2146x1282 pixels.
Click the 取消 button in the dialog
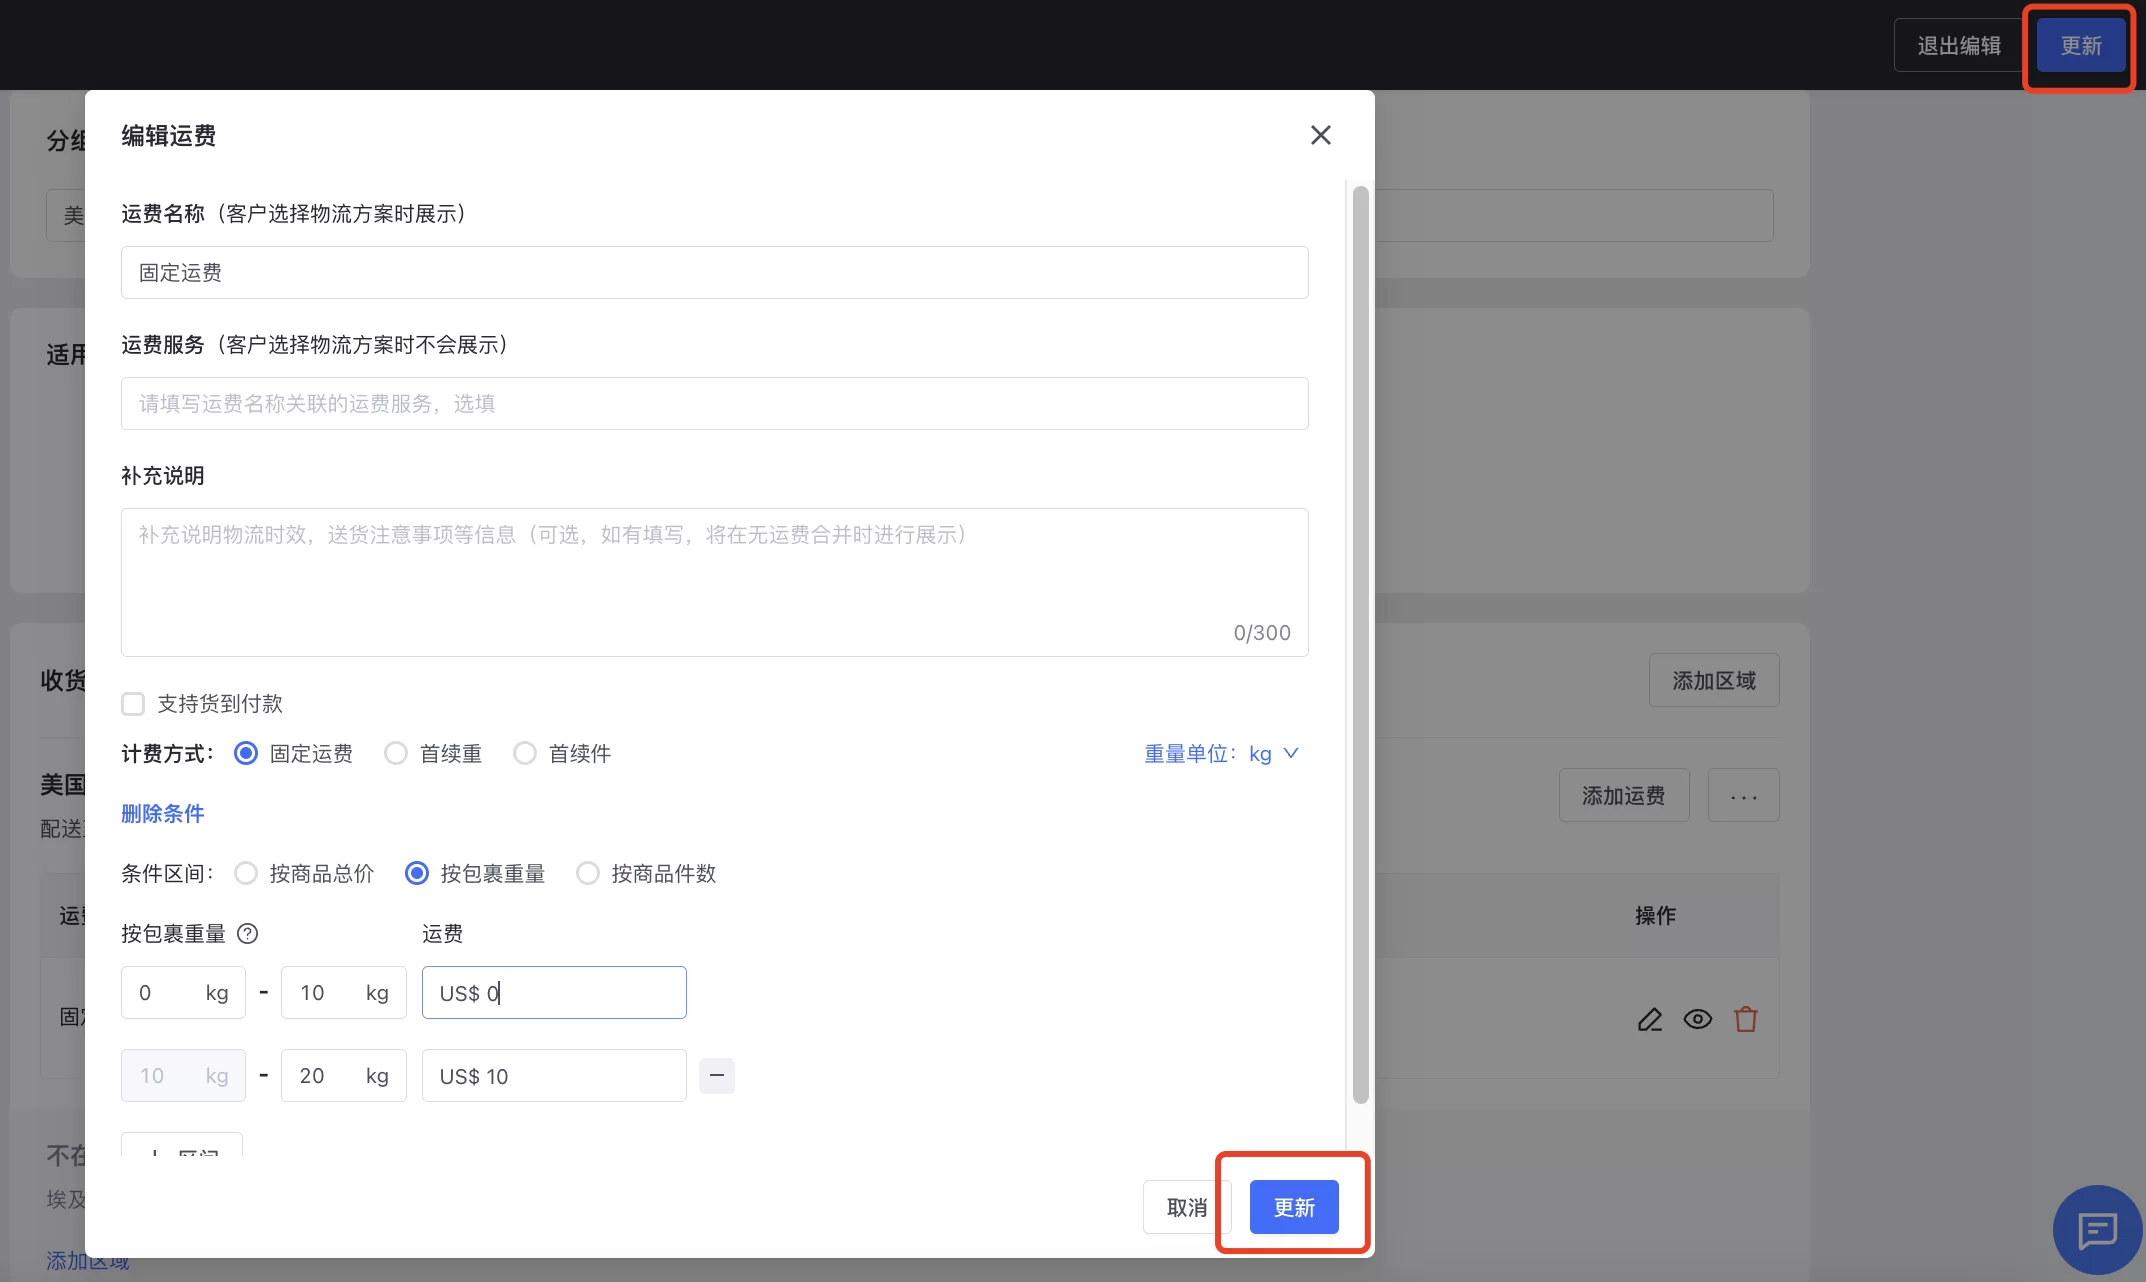click(1186, 1207)
